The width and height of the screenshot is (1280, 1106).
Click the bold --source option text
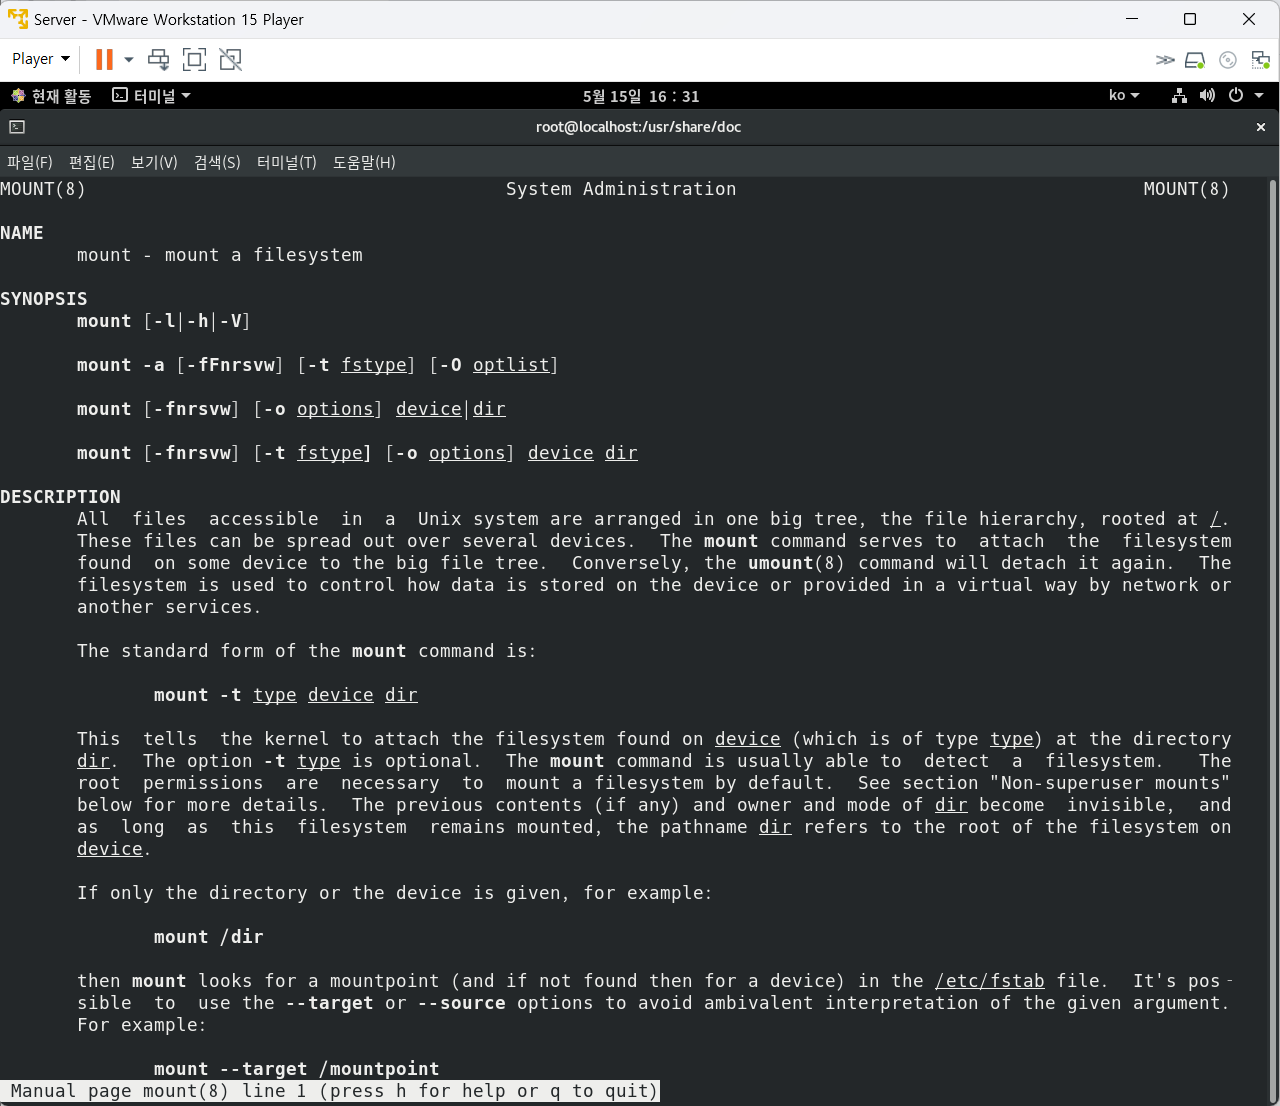pyautogui.click(x=461, y=1003)
